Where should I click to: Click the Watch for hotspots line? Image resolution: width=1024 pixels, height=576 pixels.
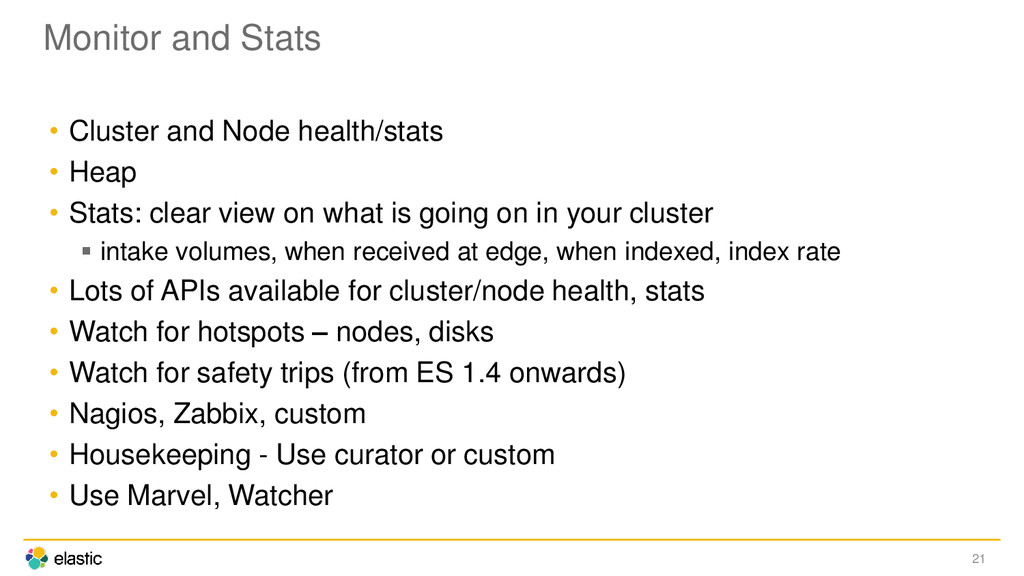(x=281, y=332)
